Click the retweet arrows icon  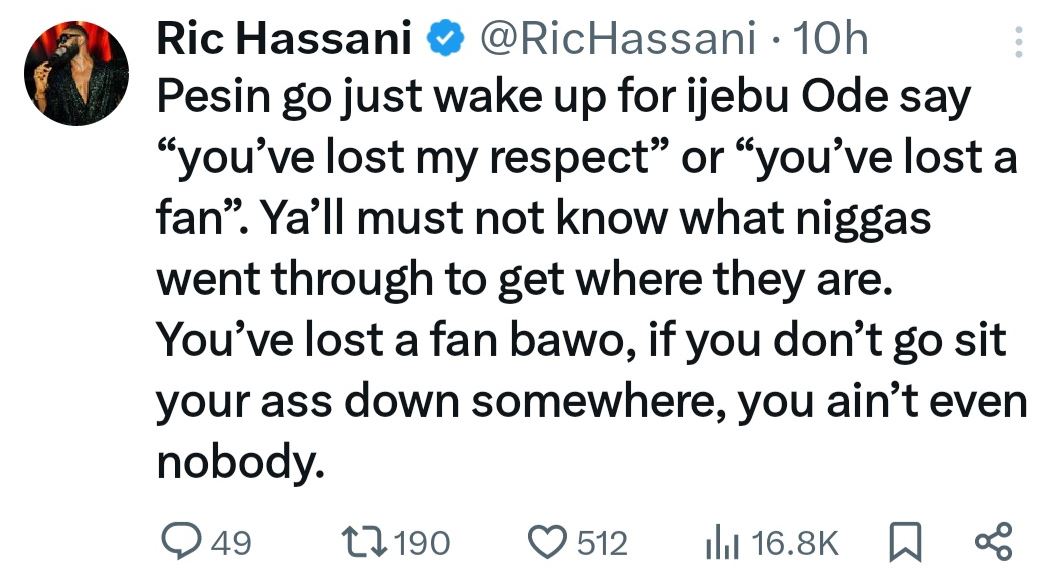coord(372,543)
